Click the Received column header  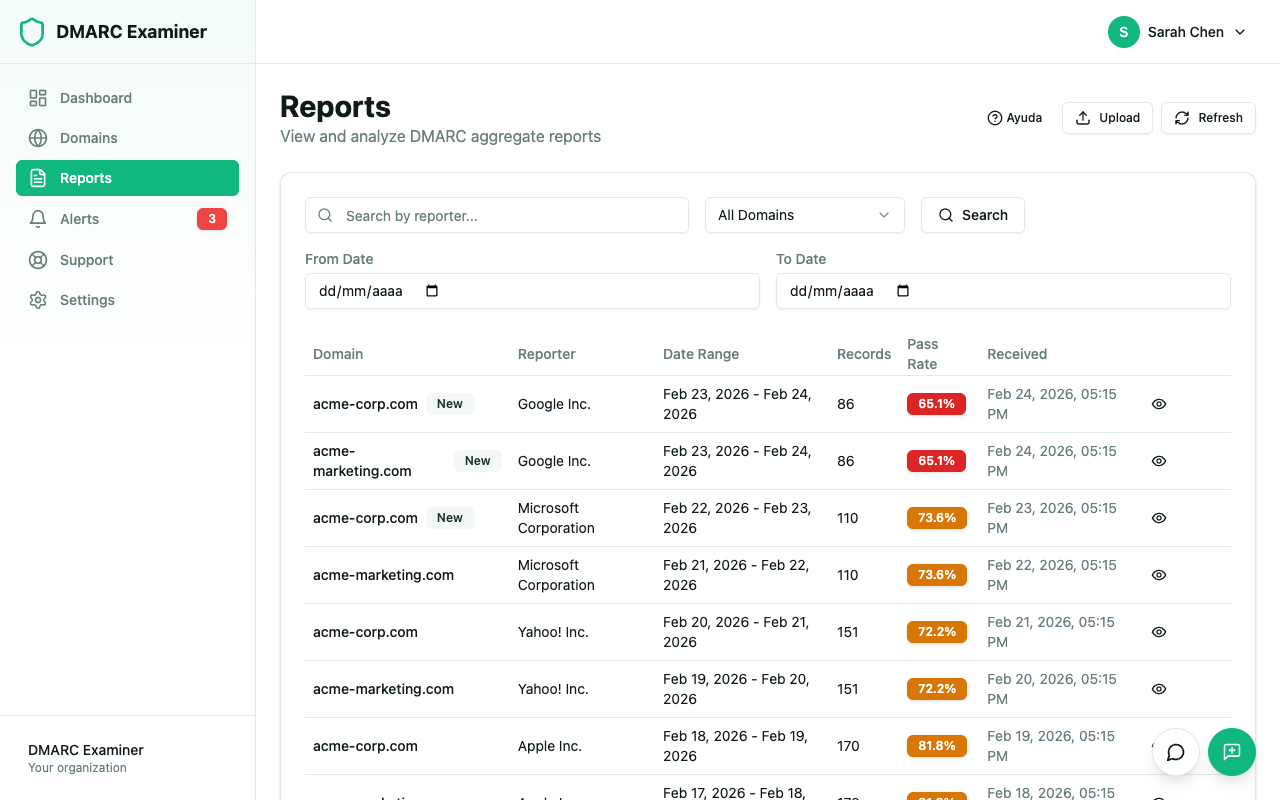pos(1017,354)
